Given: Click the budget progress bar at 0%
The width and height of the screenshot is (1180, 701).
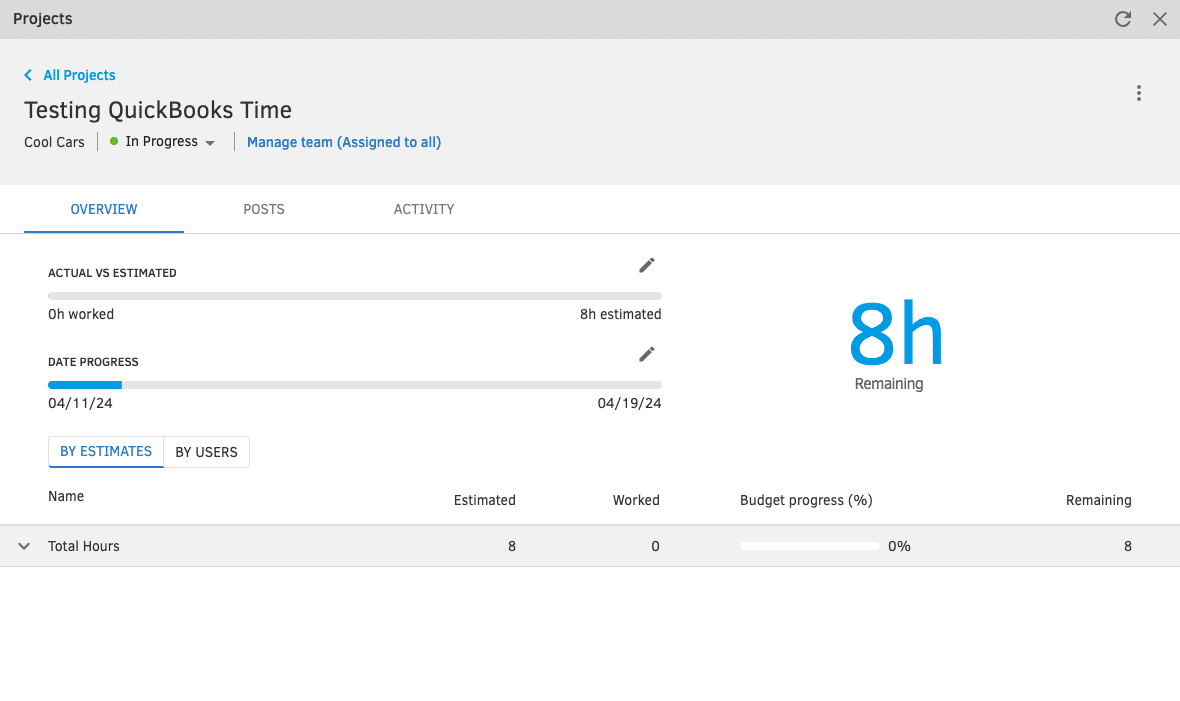Looking at the screenshot, I should [x=810, y=546].
